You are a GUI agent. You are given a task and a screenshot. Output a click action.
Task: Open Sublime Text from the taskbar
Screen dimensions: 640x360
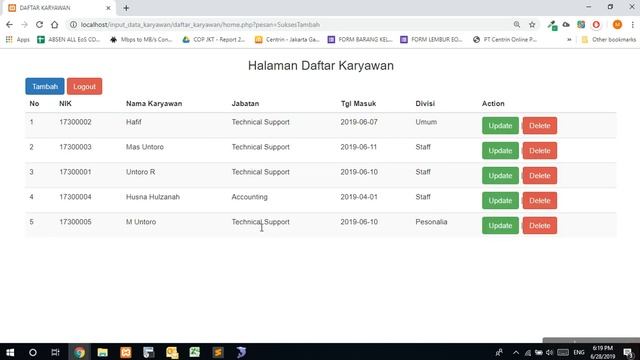point(218,352)
